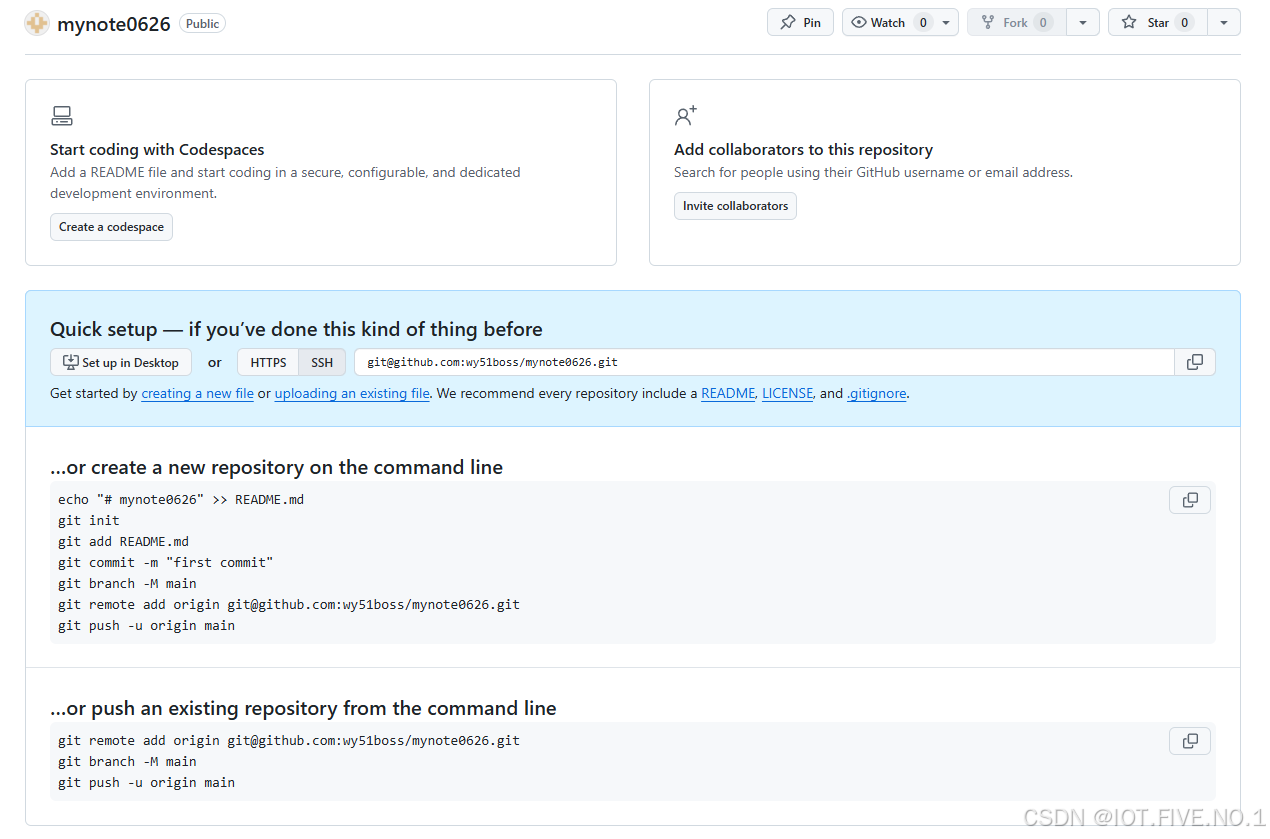Open the Watch options dropdown

945,21
